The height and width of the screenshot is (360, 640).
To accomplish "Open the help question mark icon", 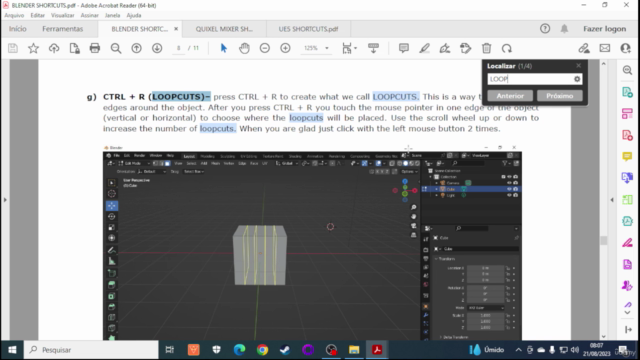I will [545, 29].
